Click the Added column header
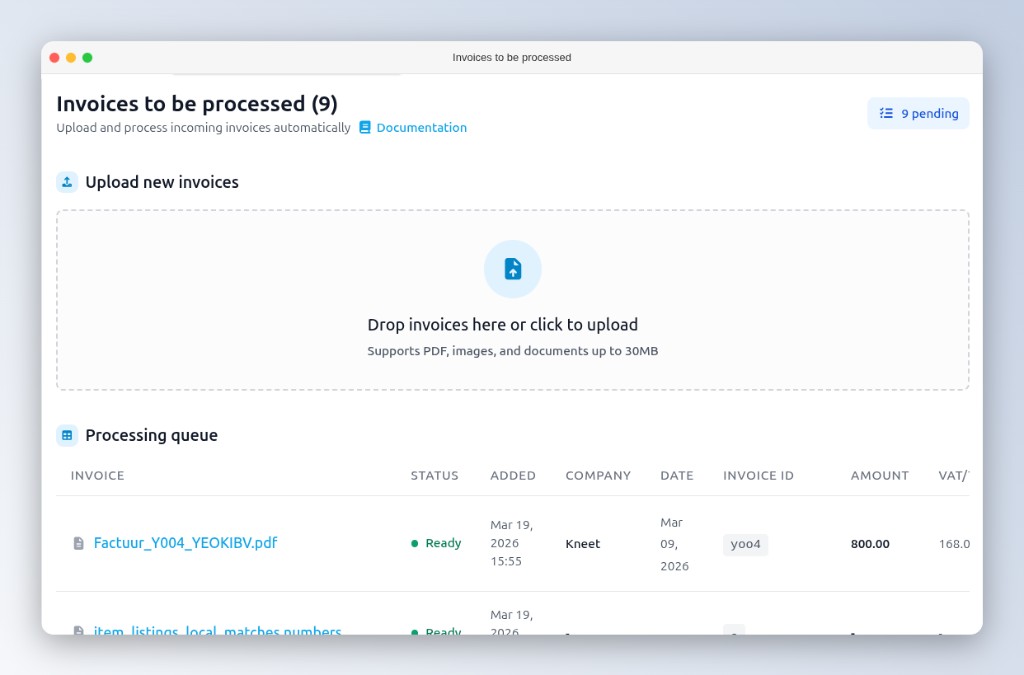 (x=513, y=476)
